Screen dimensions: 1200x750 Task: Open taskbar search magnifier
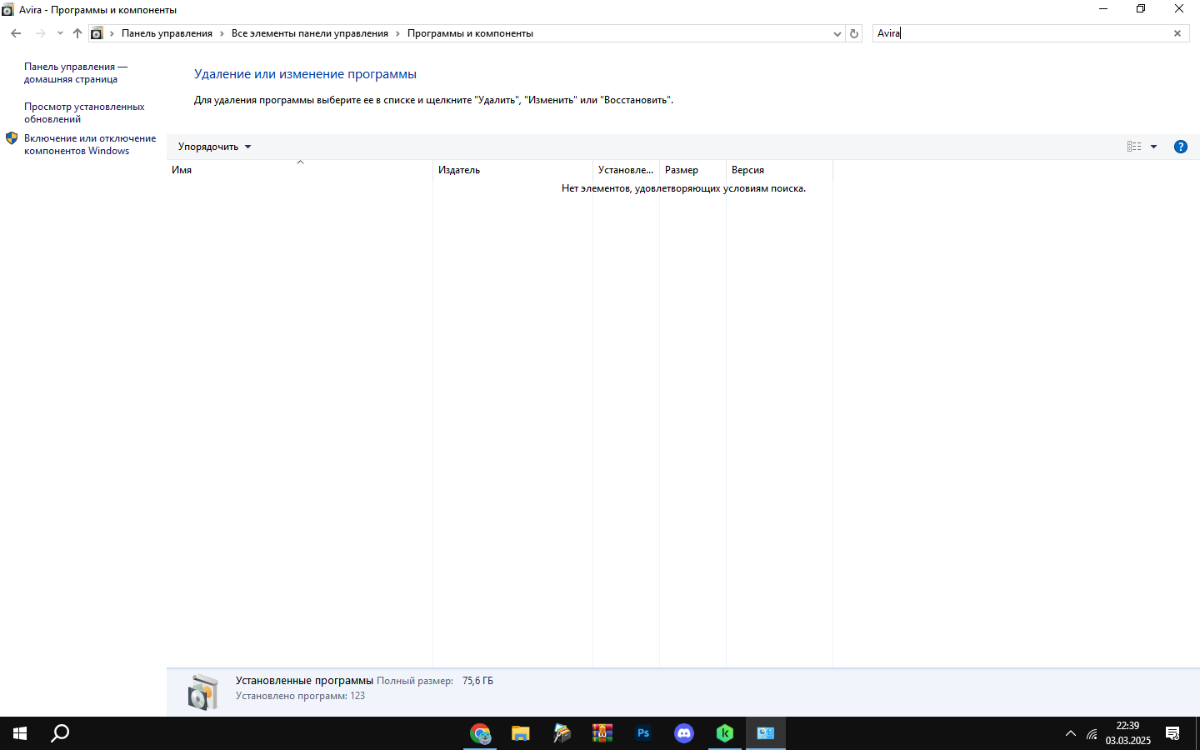(x=60, y=733)
